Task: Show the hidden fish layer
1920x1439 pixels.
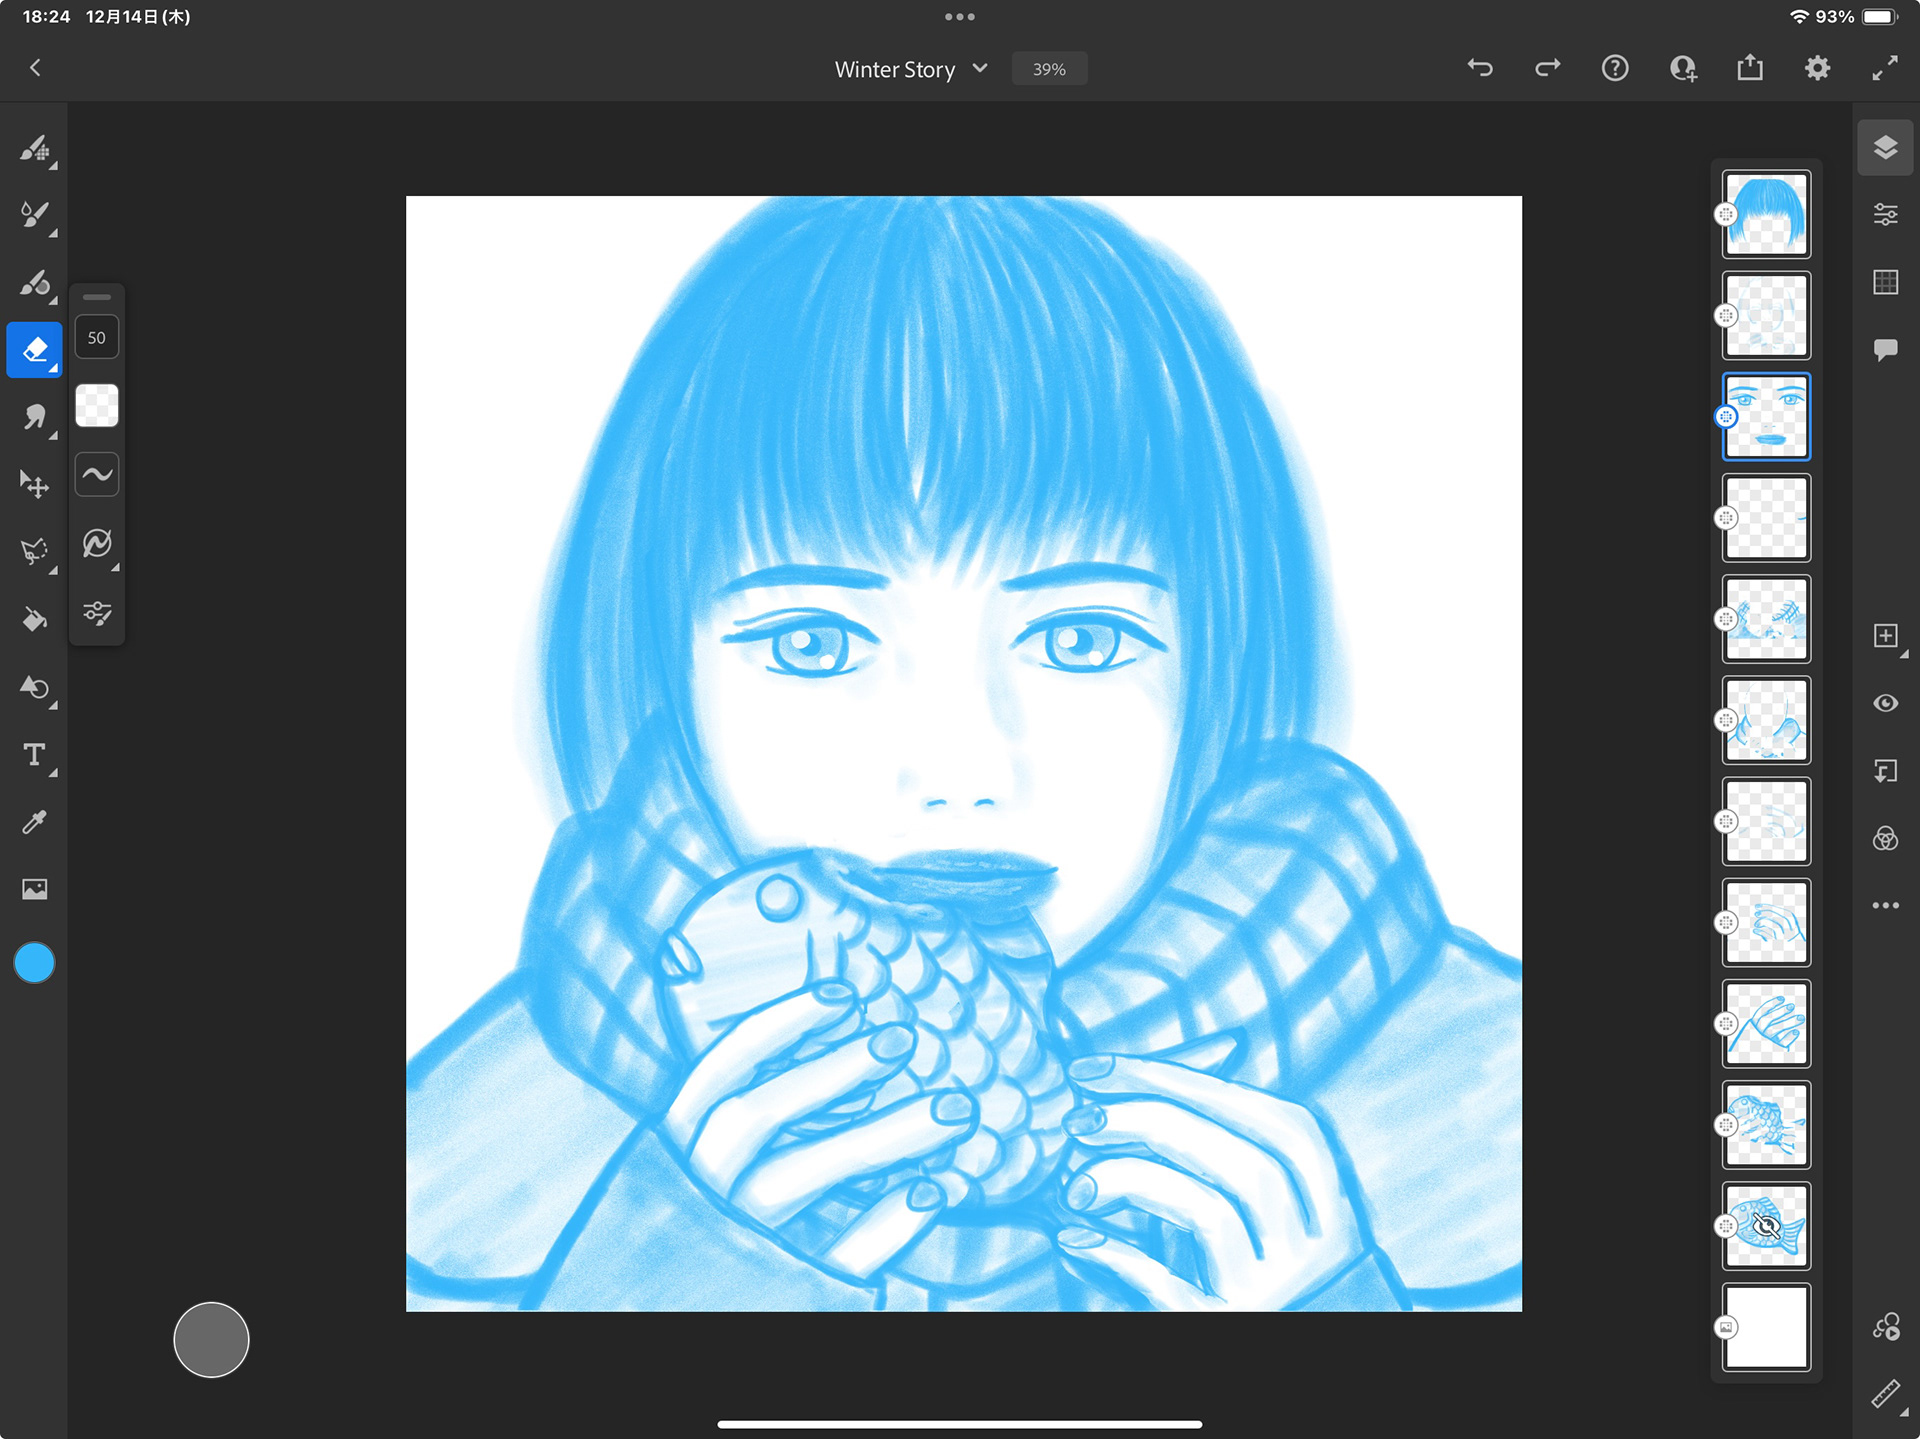Action: [1766, 1225]
